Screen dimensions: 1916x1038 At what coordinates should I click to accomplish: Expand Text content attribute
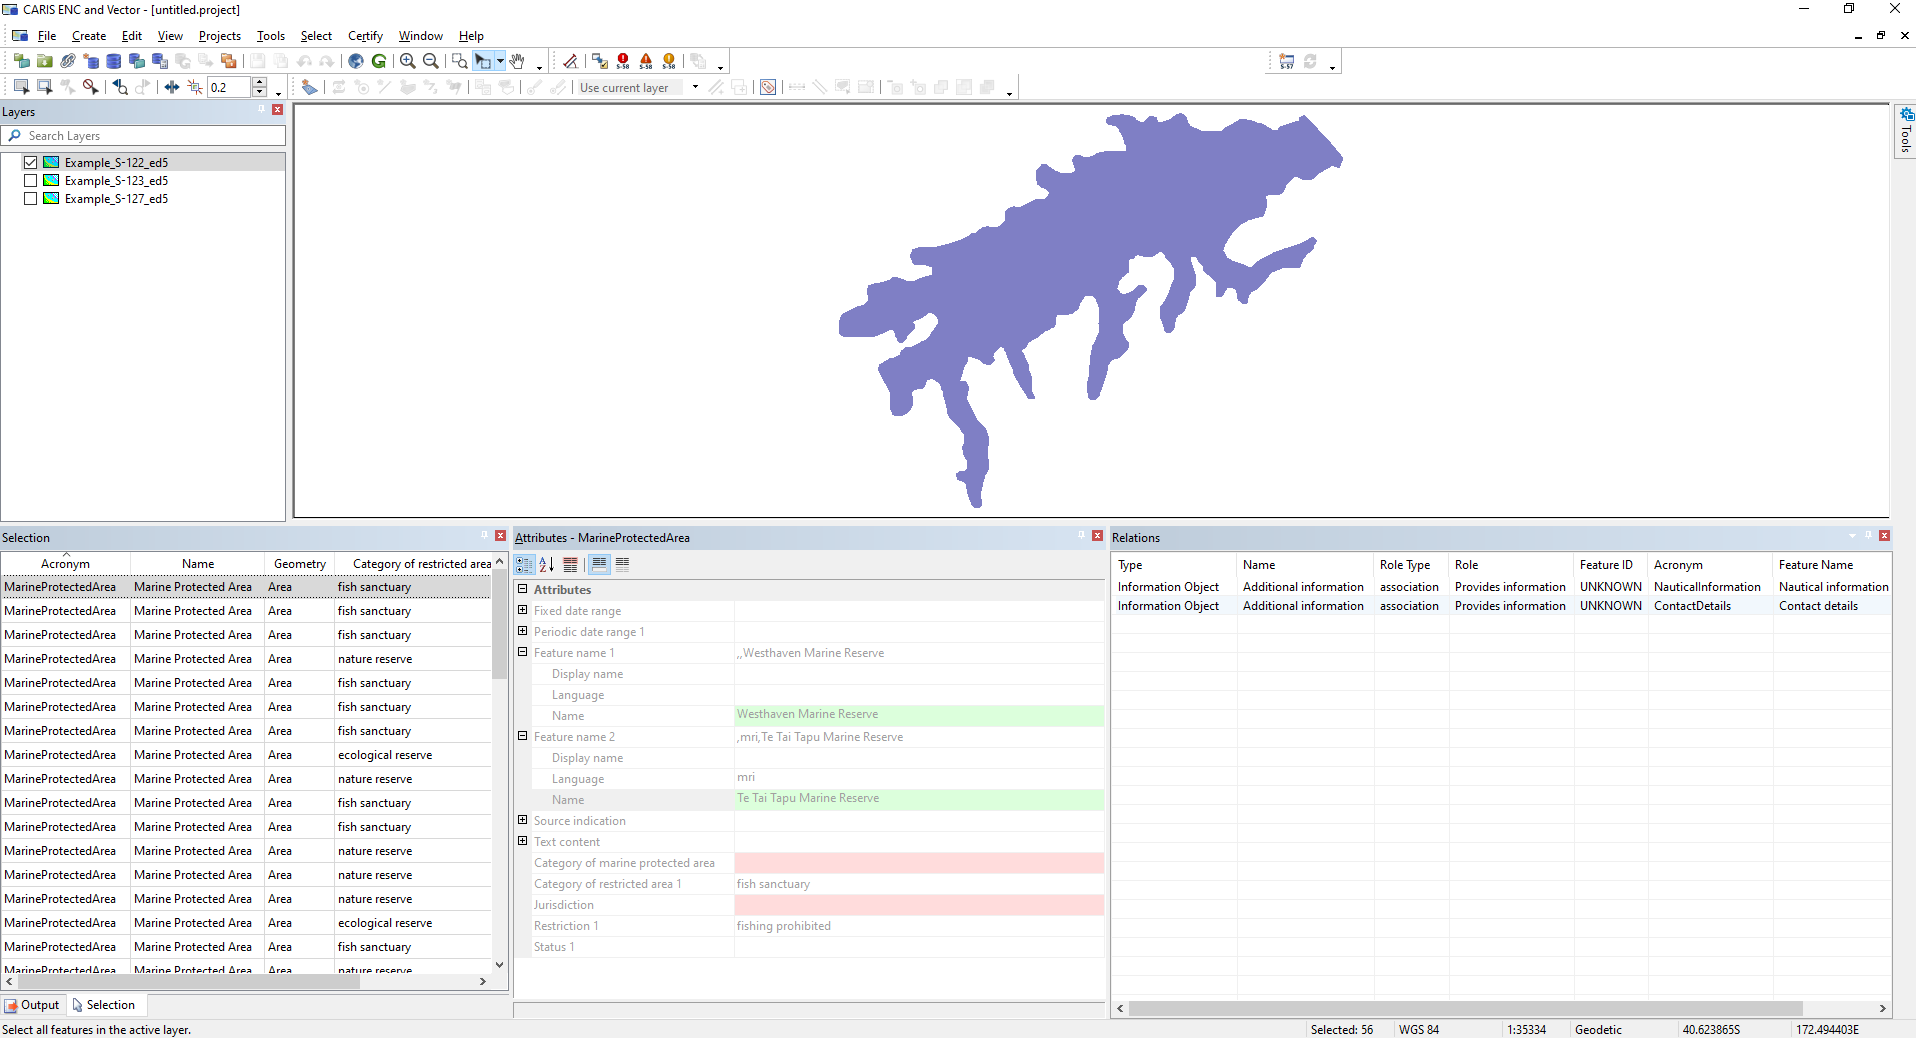[x=522, y=841]
